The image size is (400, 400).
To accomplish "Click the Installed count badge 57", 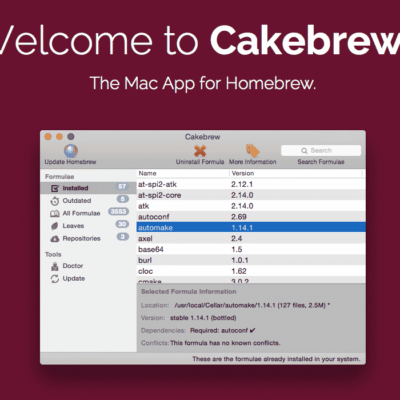I will (x=122, y=187).
